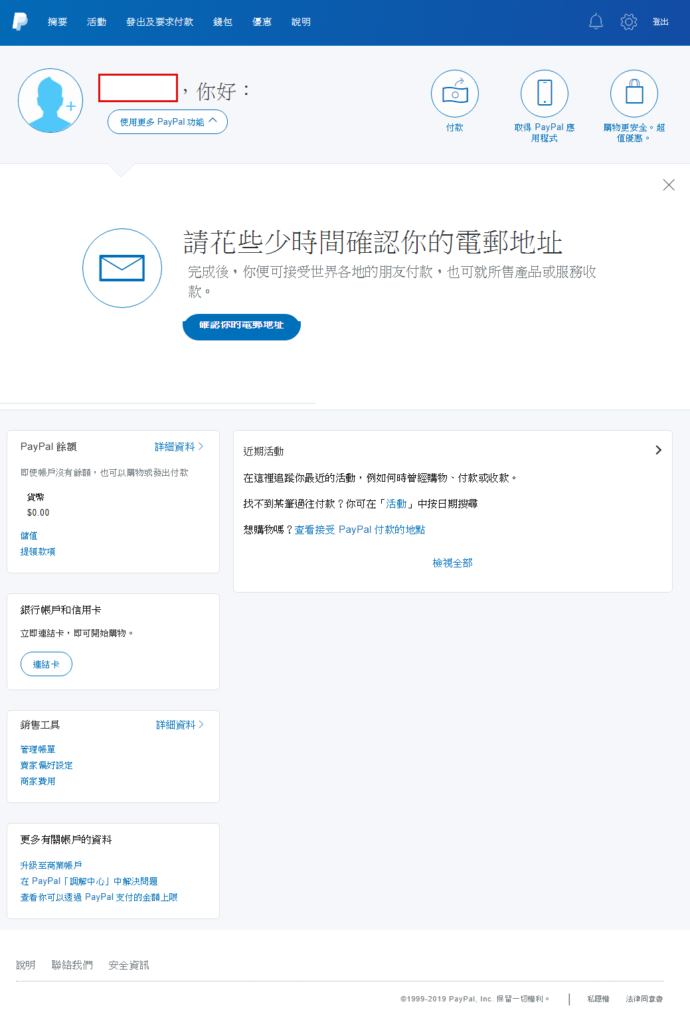690x1024 pixels.
Task: Click the 請花些少時間確認你的電郵地址 heading
Action: pos(373,242)
